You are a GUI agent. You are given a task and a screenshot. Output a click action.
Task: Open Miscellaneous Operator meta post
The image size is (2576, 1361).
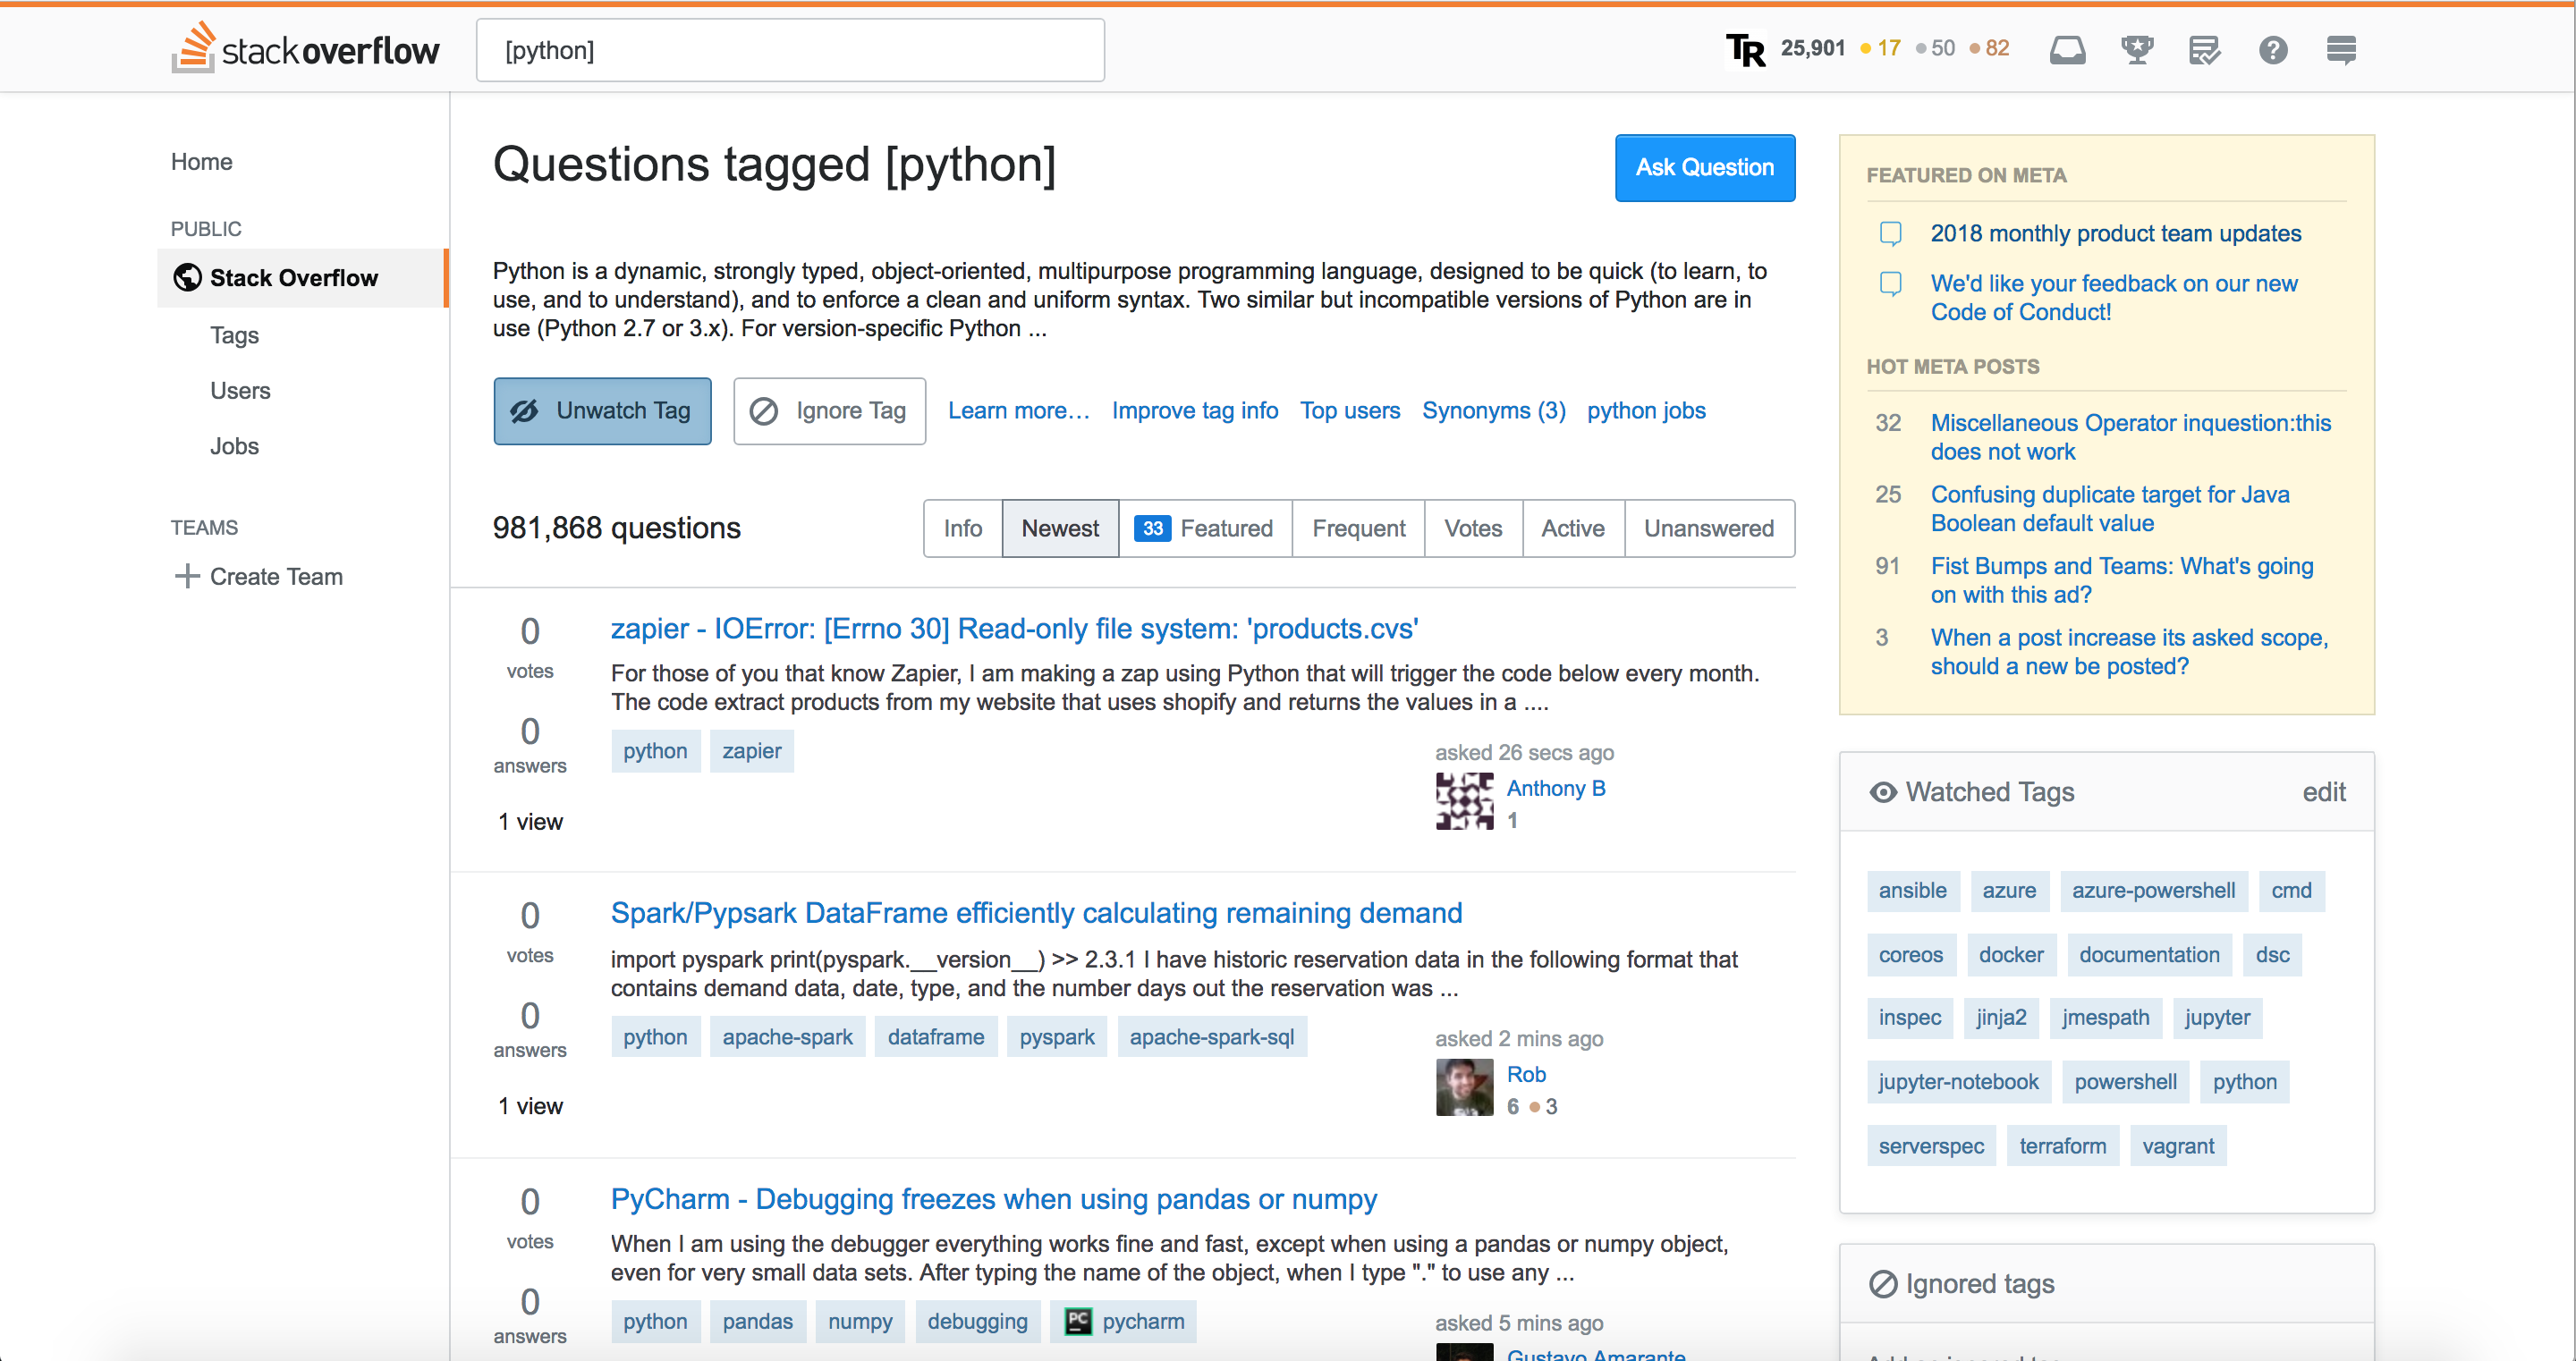coord(2130,437)
